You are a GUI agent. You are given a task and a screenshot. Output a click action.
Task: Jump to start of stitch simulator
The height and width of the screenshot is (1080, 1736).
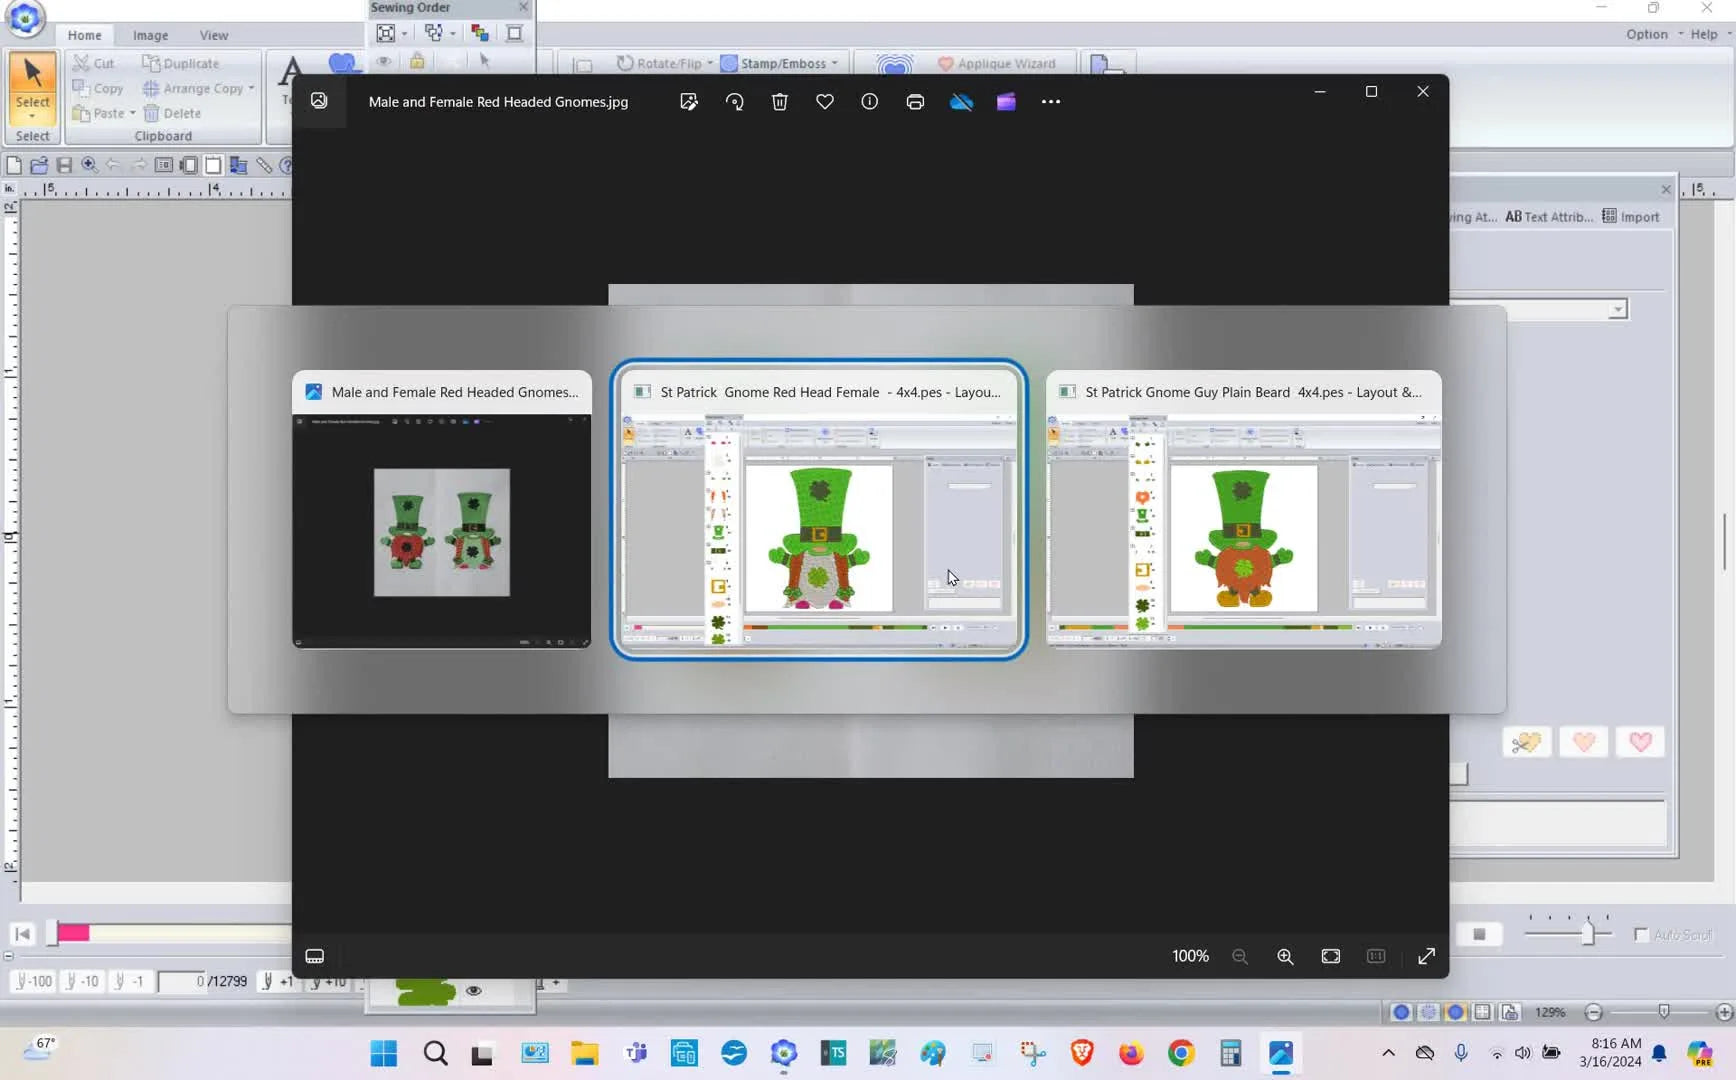click(x=22, y=934)
